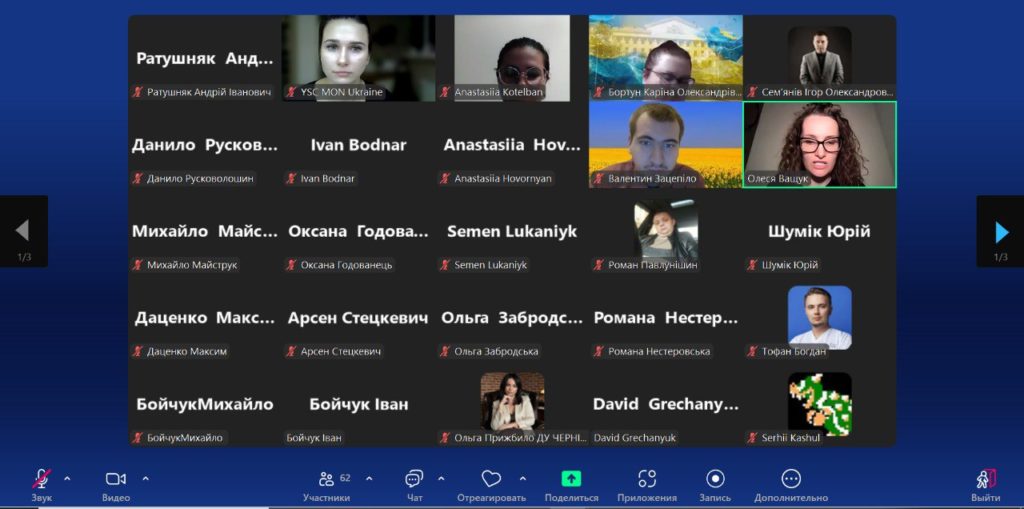Click the Отреагировать reactions heart icon

(x=491, y=479)
